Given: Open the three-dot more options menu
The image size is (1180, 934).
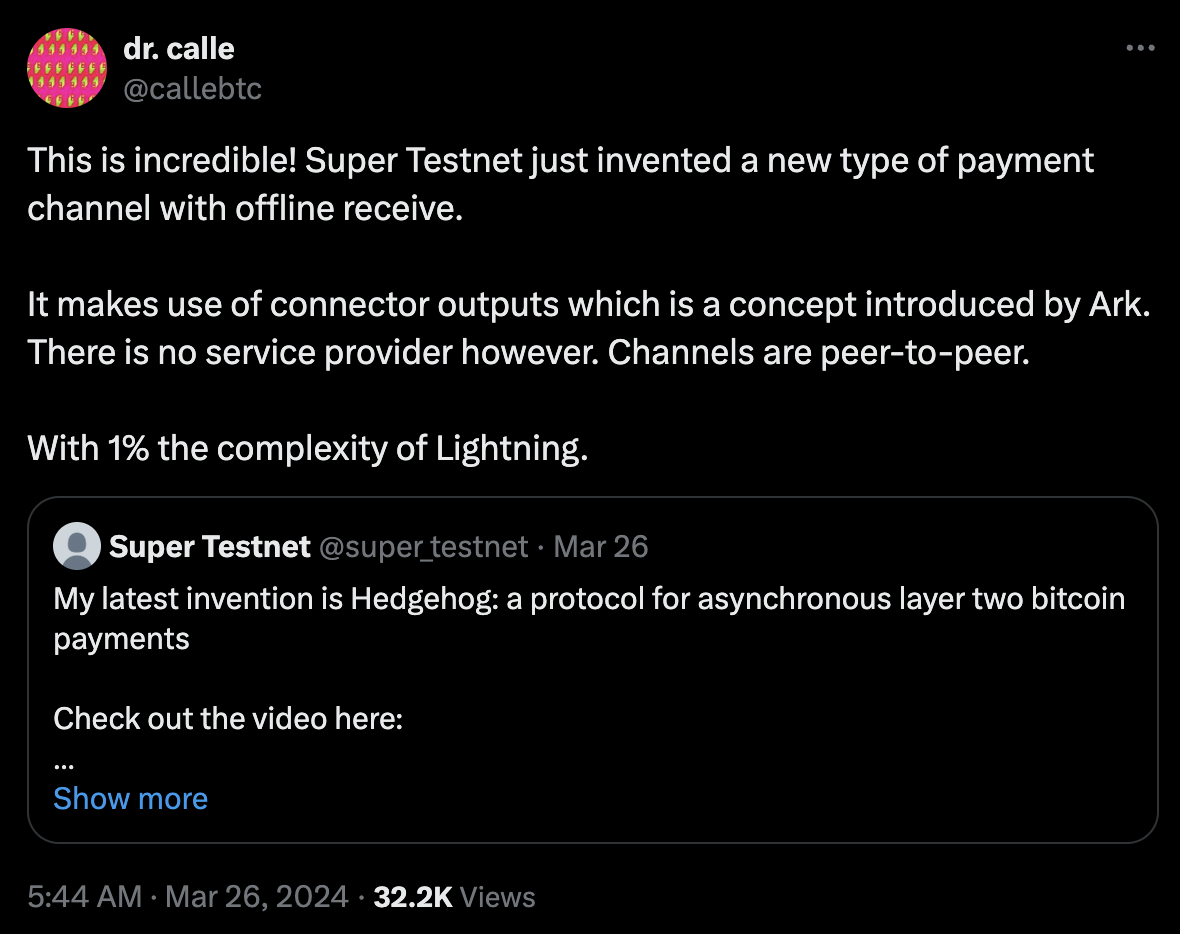Looking at the screenshot, I should 1140,48.
